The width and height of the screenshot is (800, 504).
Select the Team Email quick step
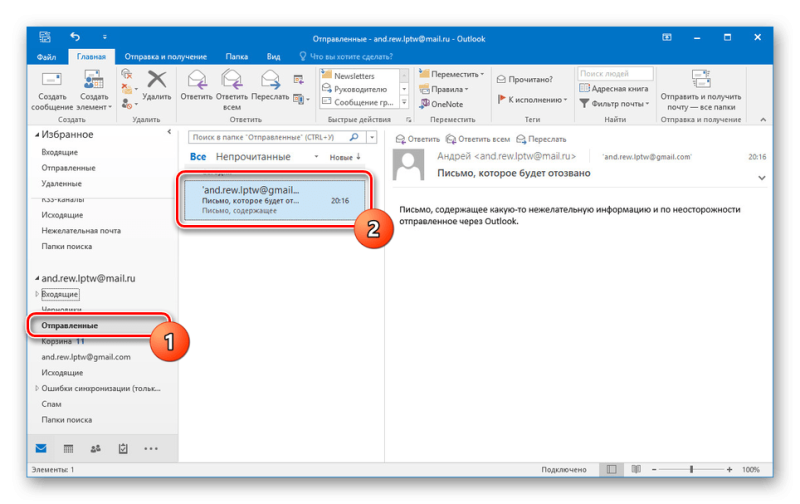pyautogui.click(x=358, y=102)
